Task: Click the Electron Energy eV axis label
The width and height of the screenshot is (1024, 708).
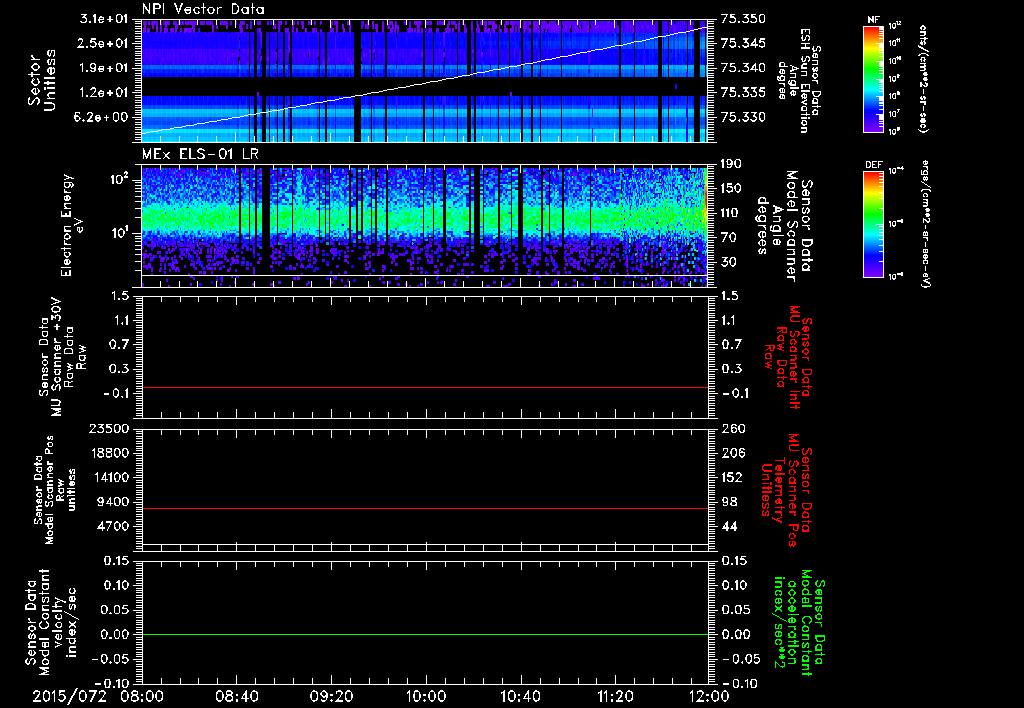Action: 73,223
